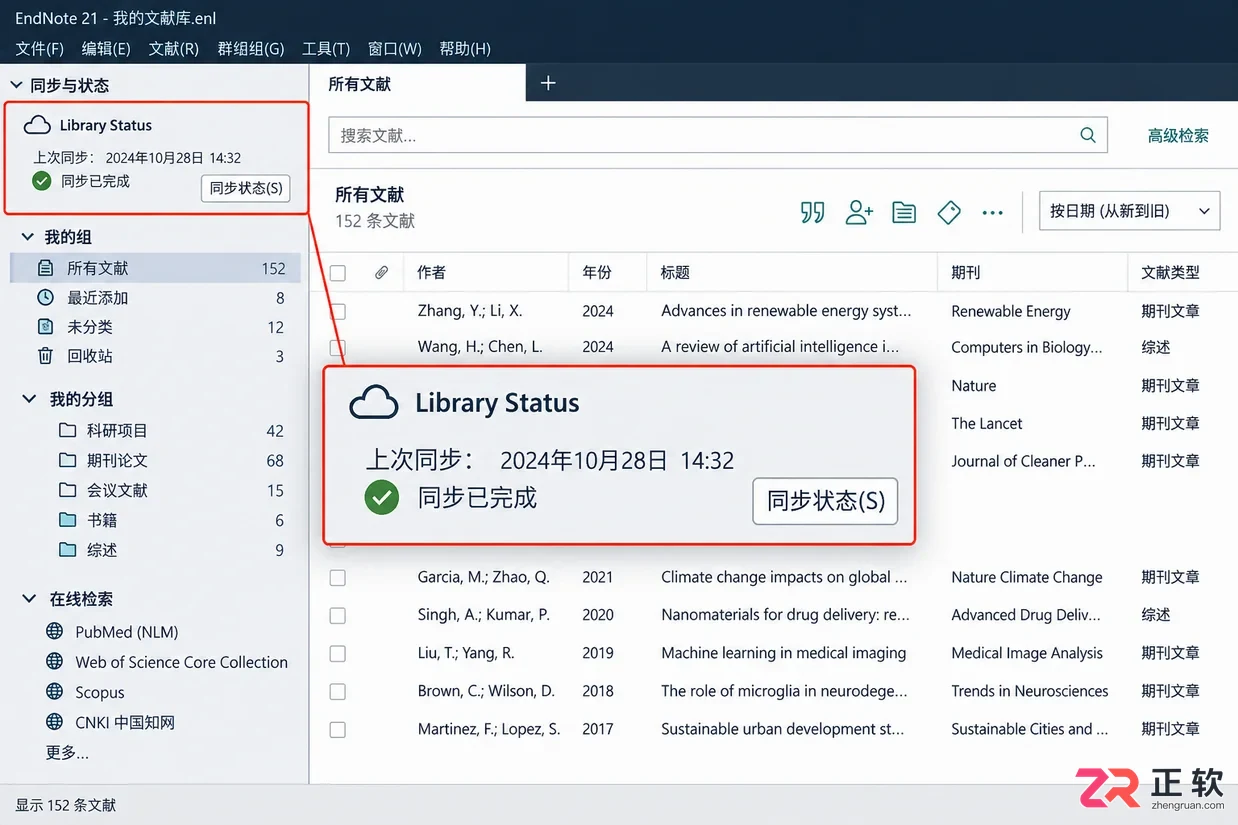Viewport: 1238px width, 825px height.
Task: Collapse the 我的分组 section chevron
Action: 29,399
